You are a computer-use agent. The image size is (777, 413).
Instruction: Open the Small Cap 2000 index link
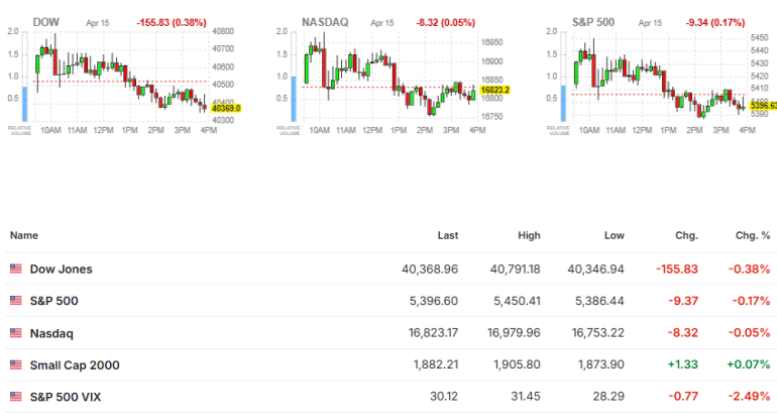pos(74,365)
